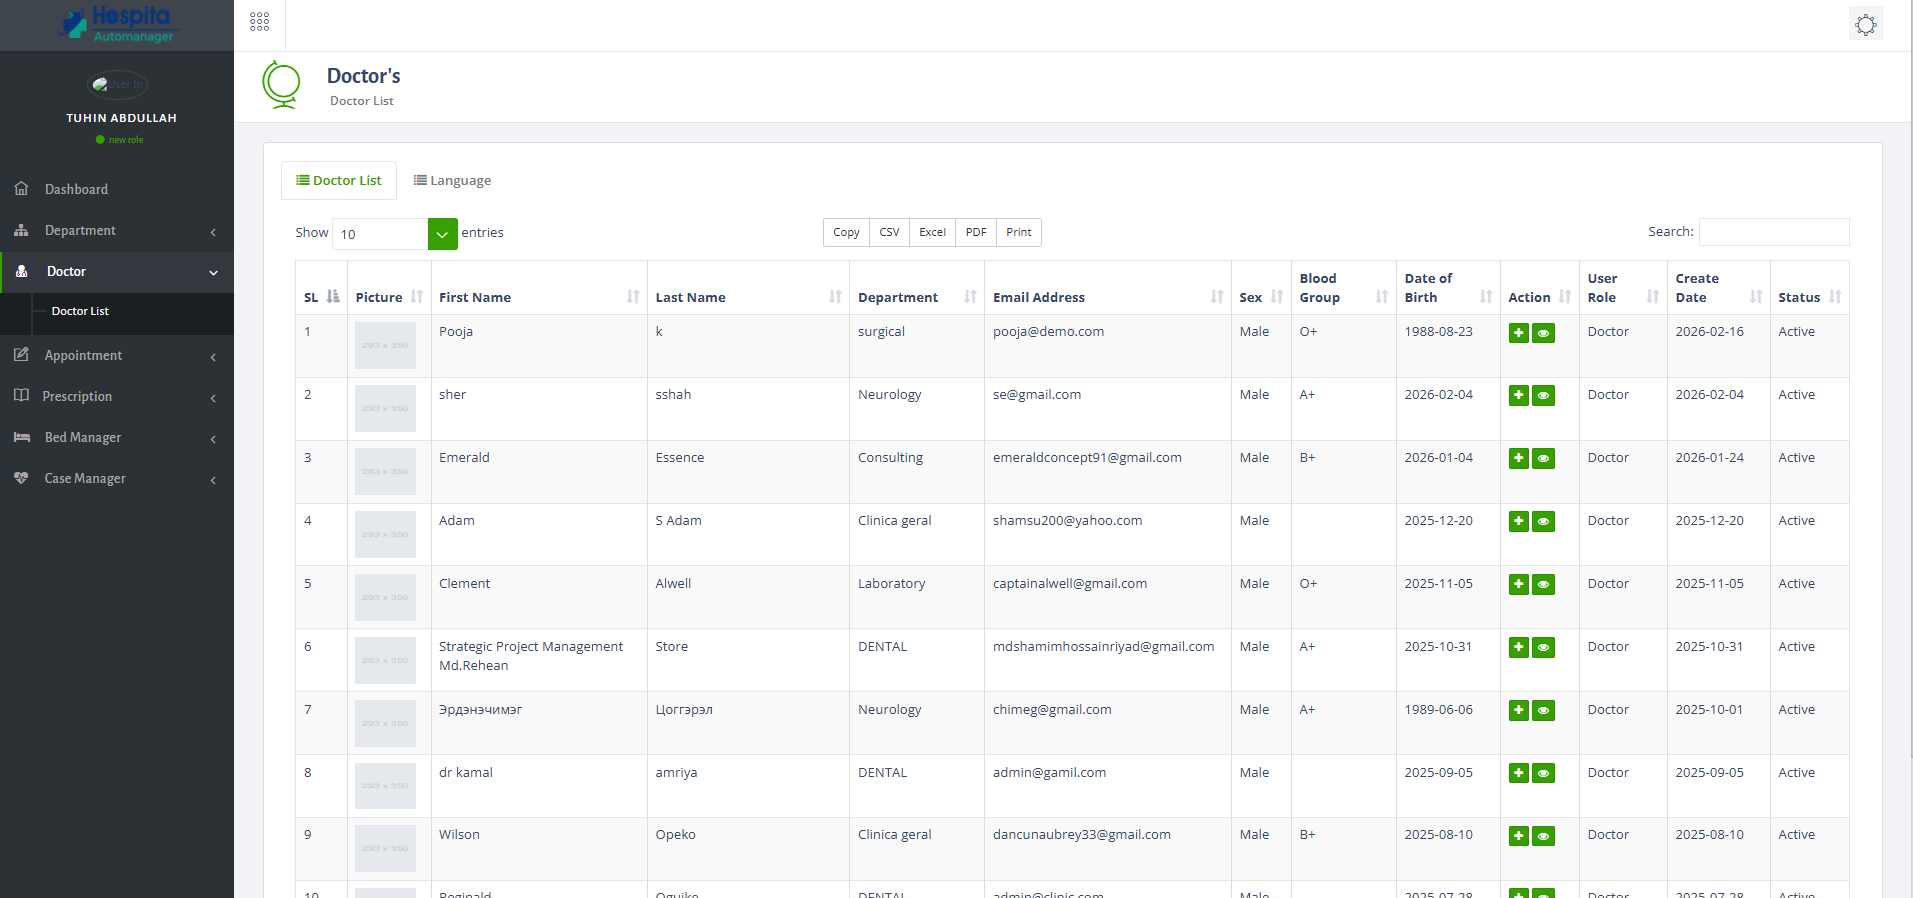View Wilson's details with eye icon
The height and width of the screenshot is (898, 1913).
point(1544,836)
